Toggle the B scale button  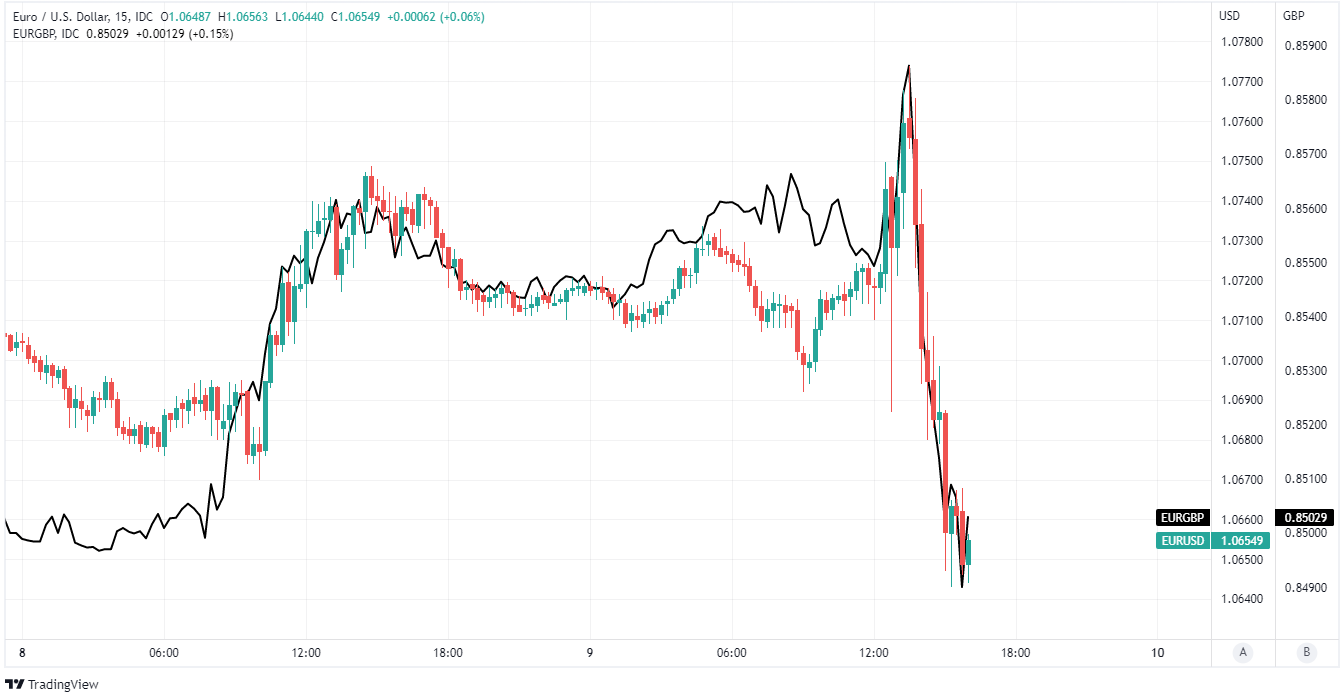[x=1306, y=653]
